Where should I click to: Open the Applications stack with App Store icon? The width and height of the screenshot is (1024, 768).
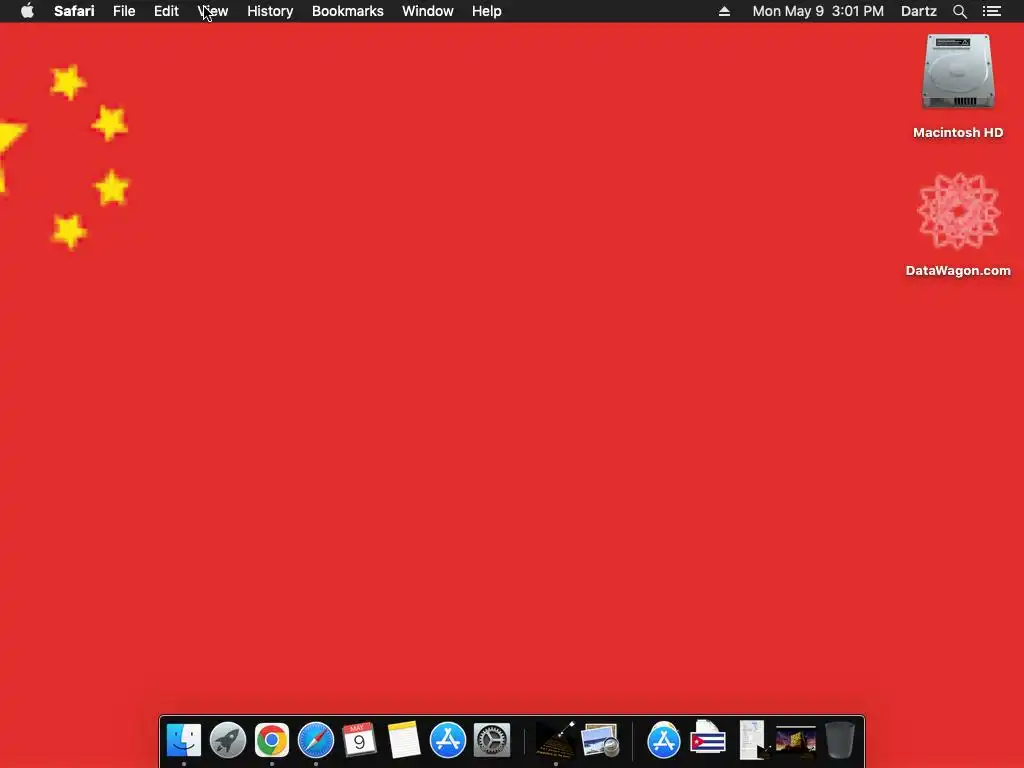[x=664, y=740]
